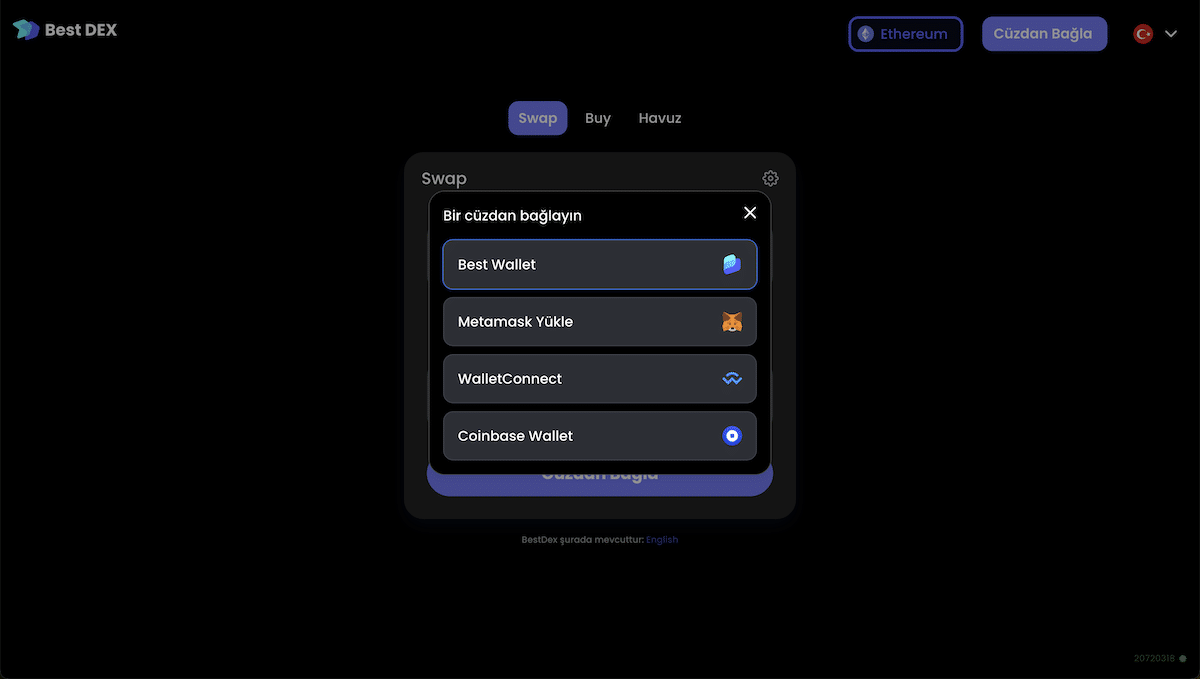Click the 'BestDex şurada mevcuttur:' text
Image resolution: width=1200 pixels, height=679 pixels.
[x=582, y=540]
